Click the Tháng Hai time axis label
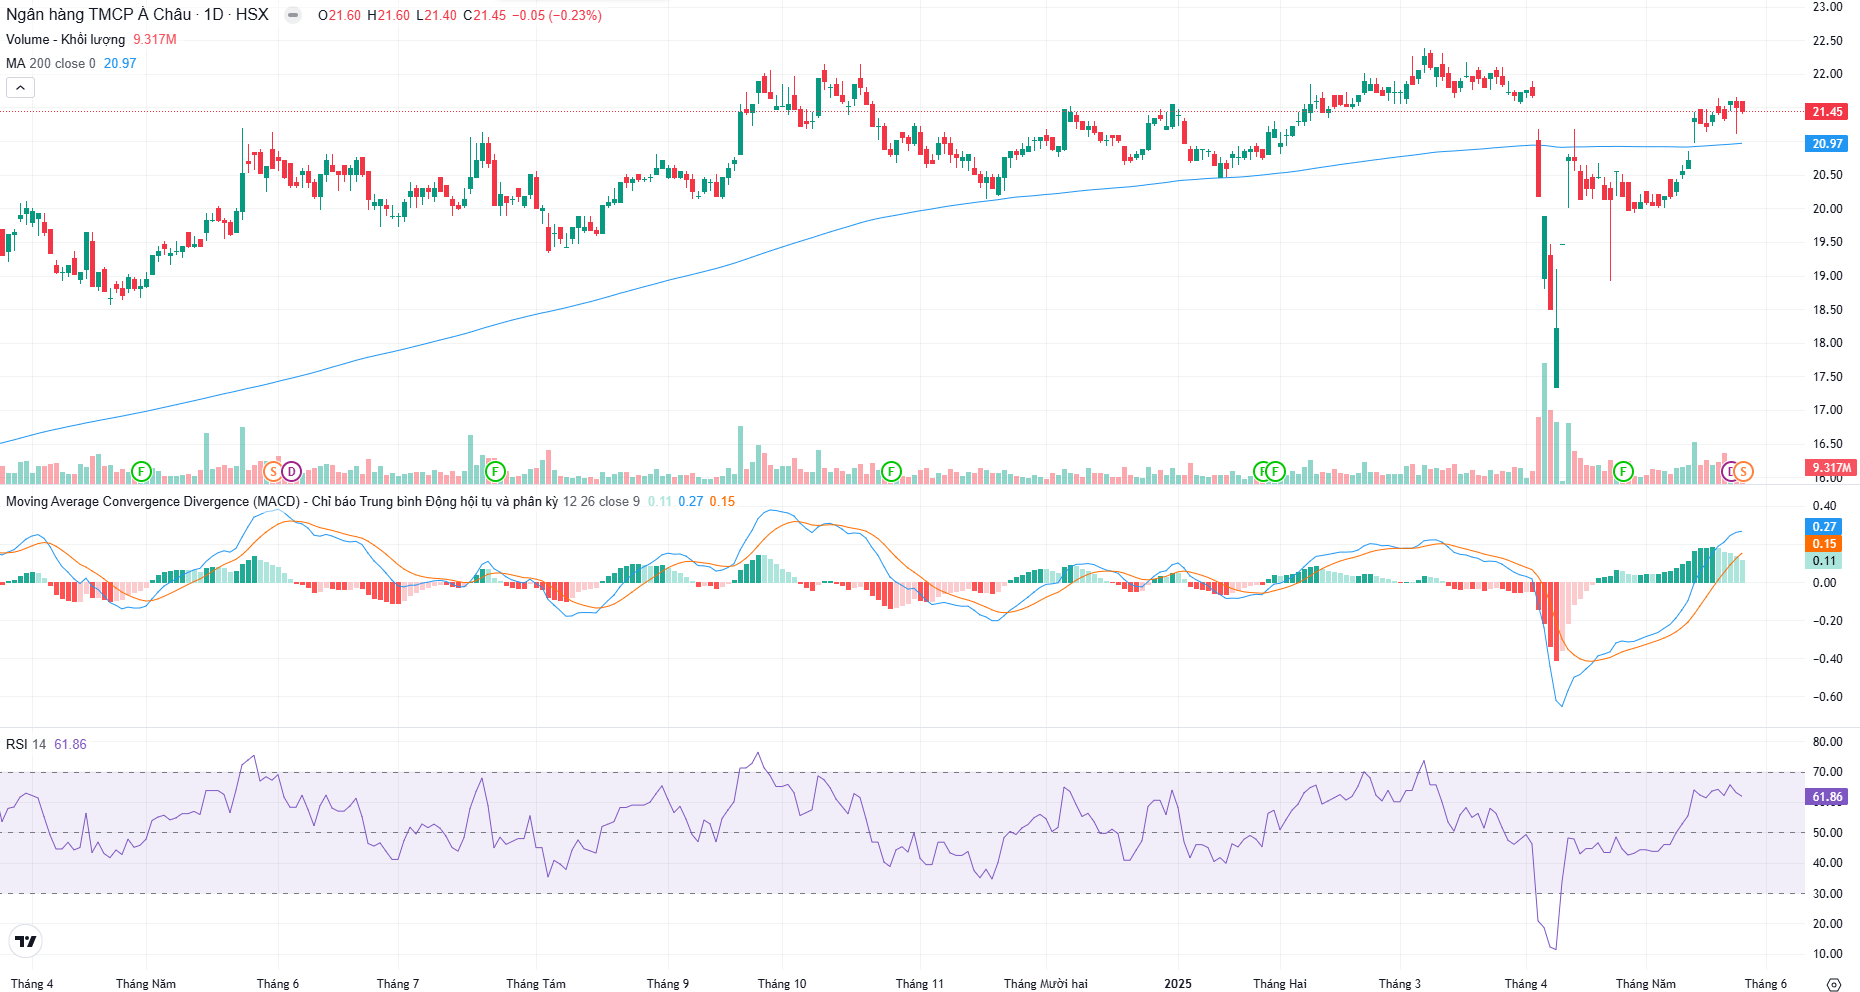 (1280, 984)
